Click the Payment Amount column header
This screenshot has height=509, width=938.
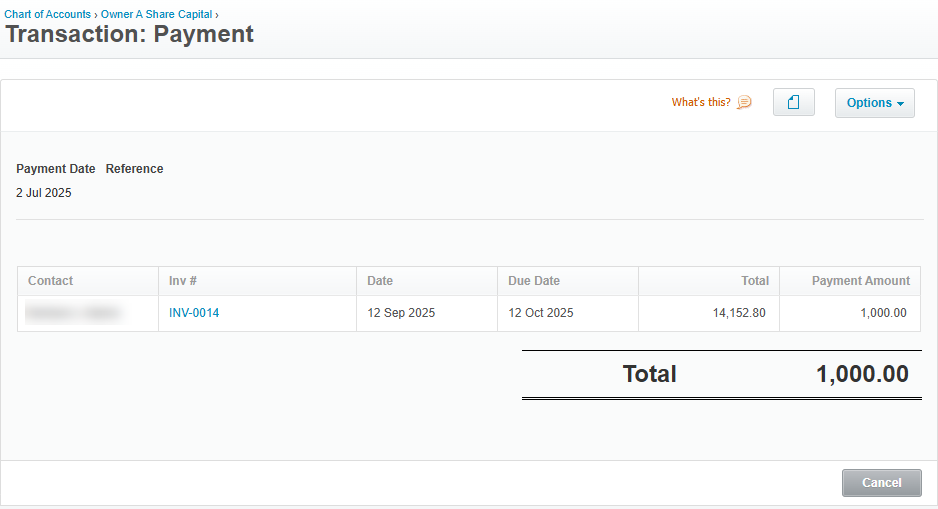(x=860, y=281)
